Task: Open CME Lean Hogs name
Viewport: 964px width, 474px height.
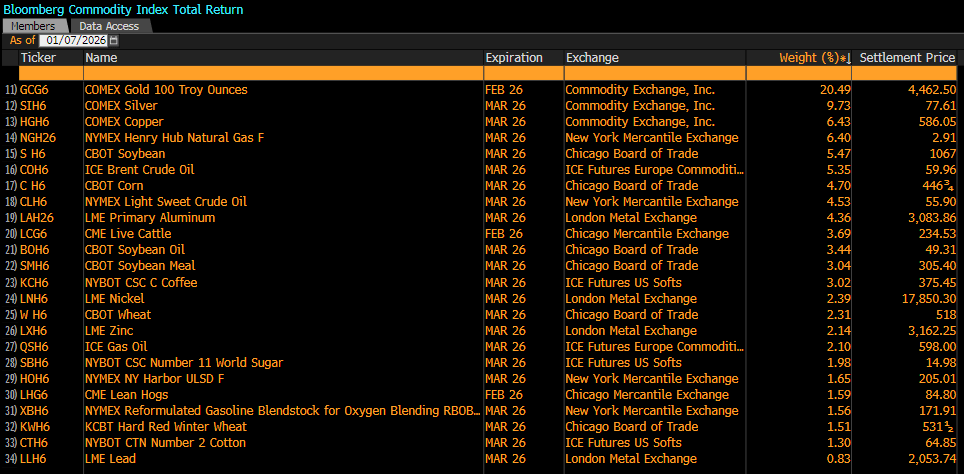Action: click(x=127, y=395)
